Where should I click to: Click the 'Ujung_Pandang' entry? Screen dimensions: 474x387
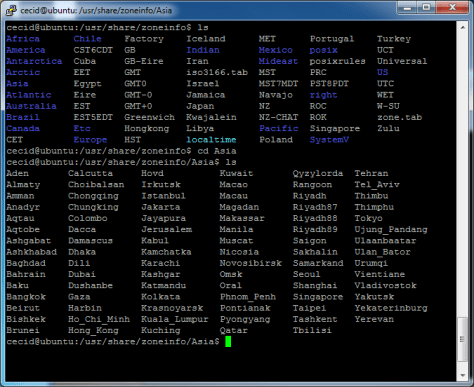pyautogui.click(x=391, y=229)
